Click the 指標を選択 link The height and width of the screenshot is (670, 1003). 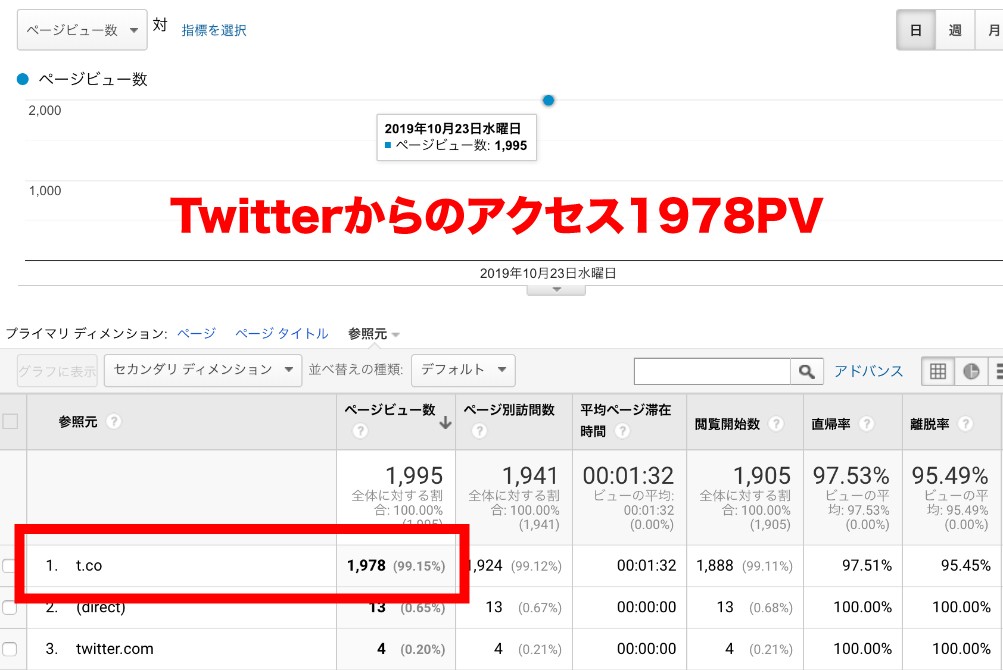214,30
